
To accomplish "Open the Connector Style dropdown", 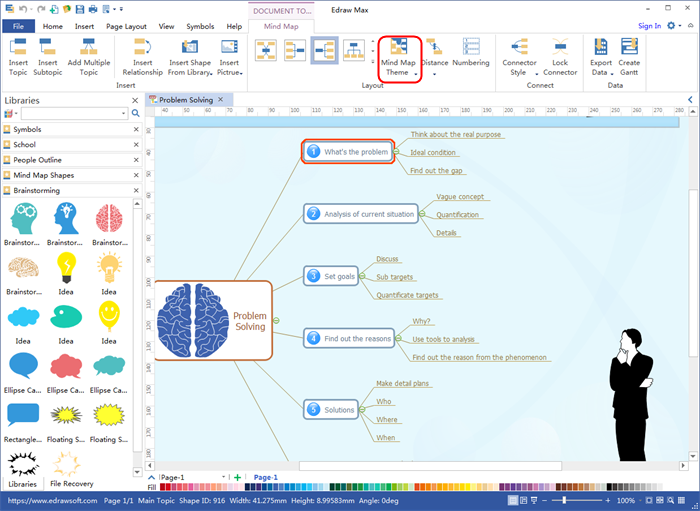I will 519,57.
